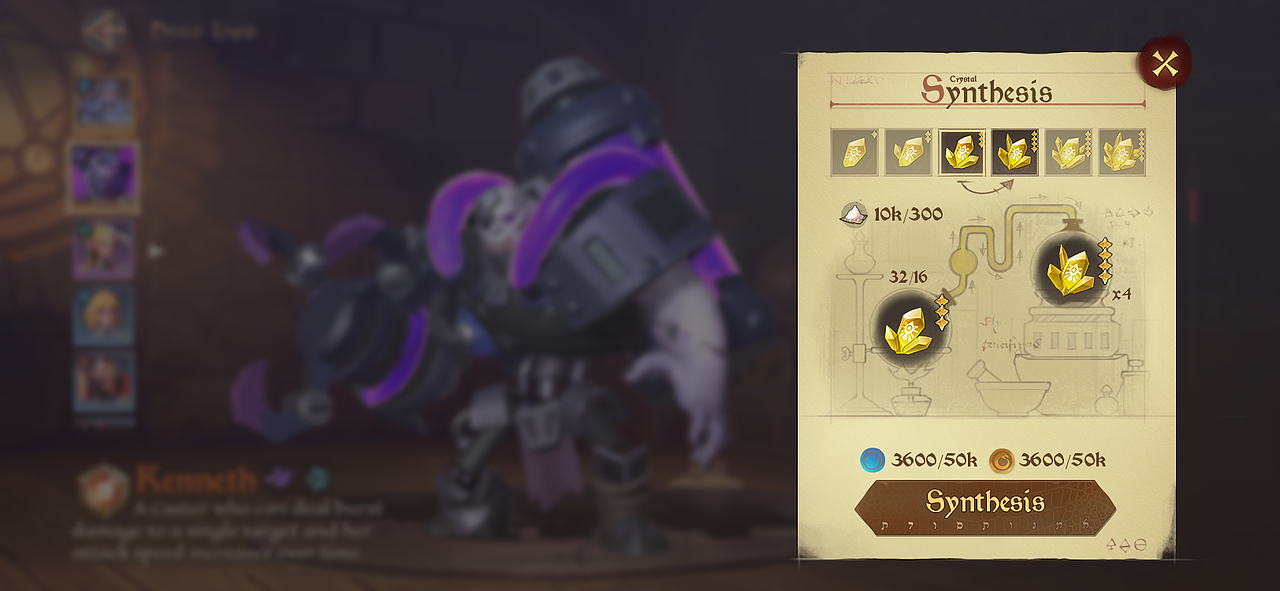Select the three-star crystal tier
Image resolution: width=1280 pixels, height=591 pixels.
coord(961,152)
